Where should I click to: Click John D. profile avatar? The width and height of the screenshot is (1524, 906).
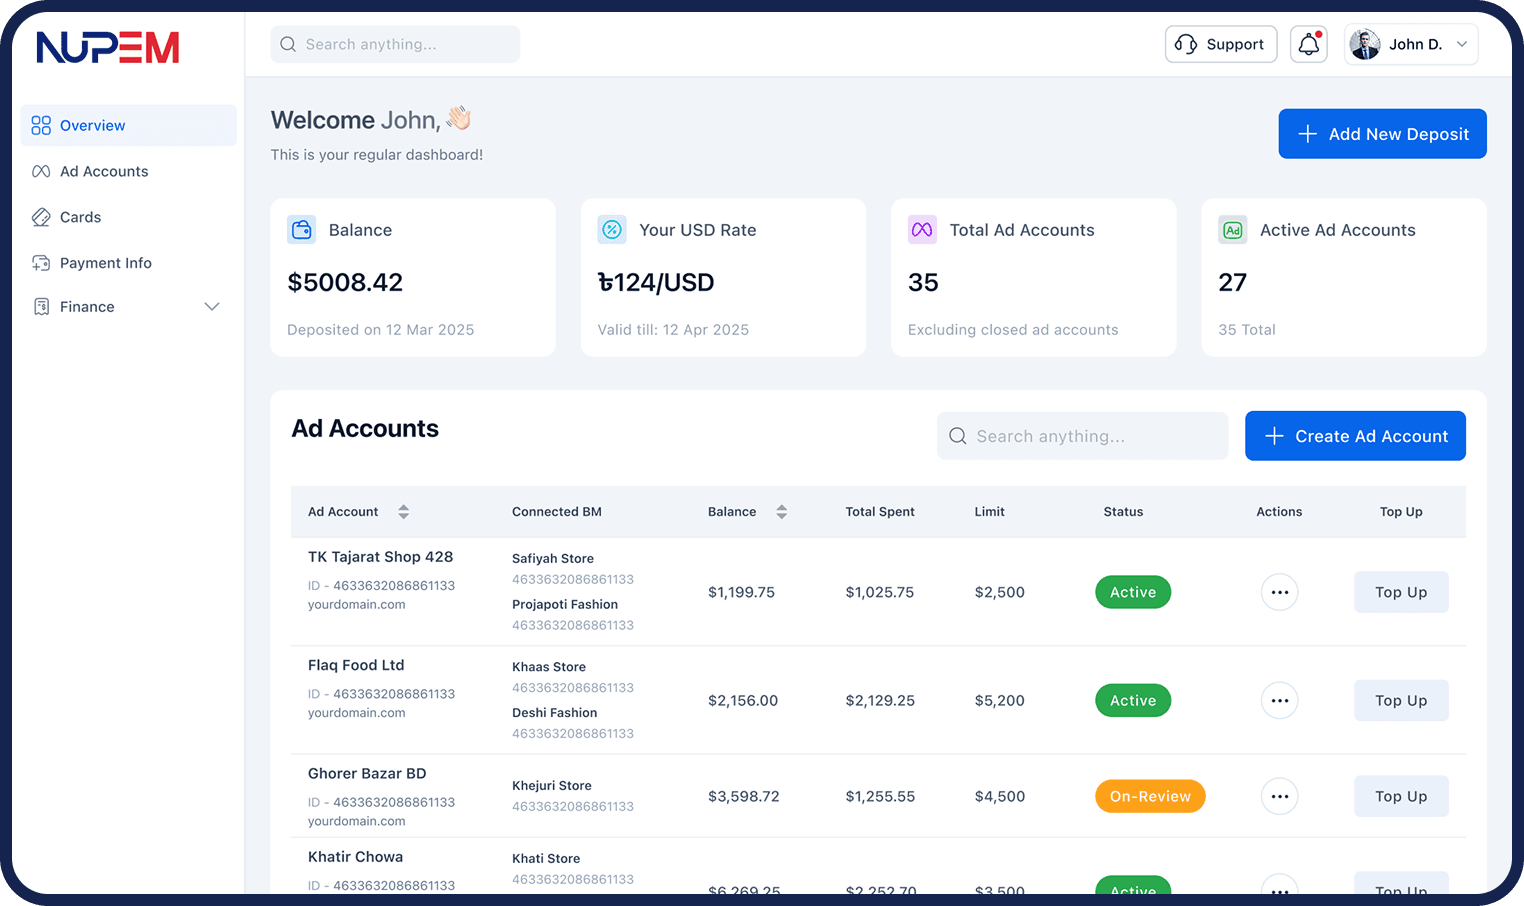click(x=1365, y=44)
